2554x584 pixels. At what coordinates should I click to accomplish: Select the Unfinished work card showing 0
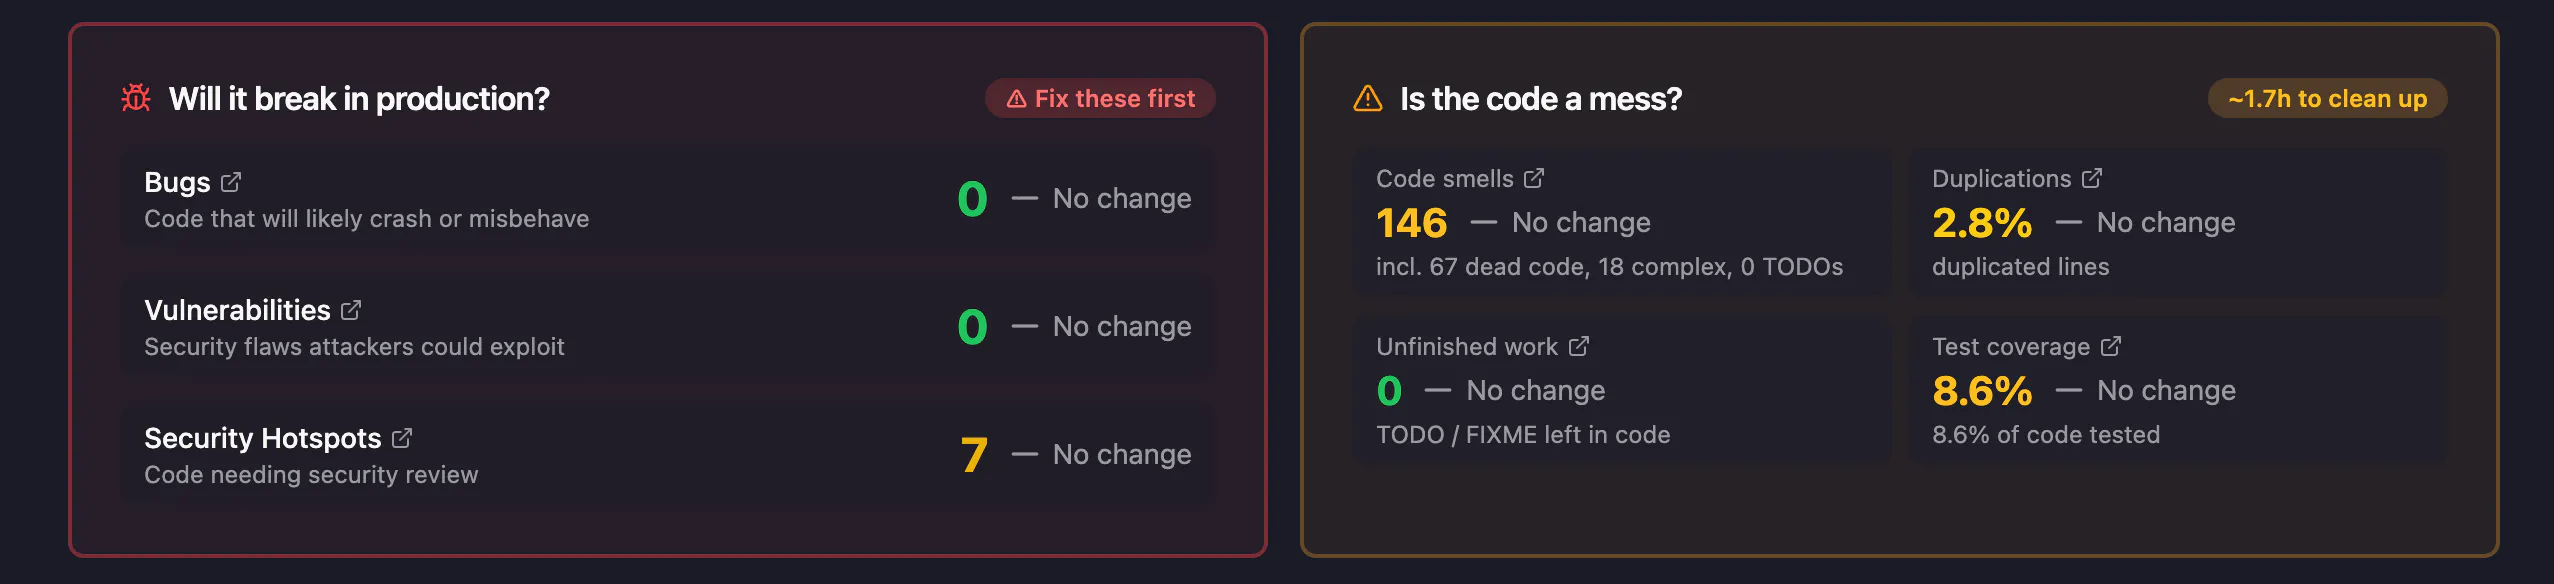coord(1621,390)
